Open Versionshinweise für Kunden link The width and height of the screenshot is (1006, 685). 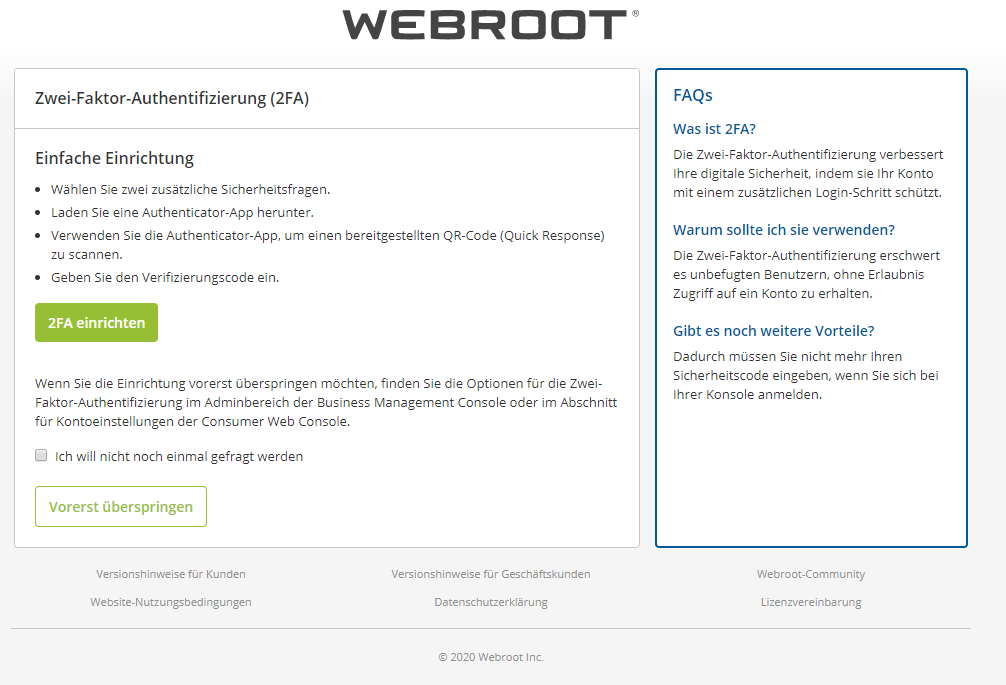click(171, 574)
